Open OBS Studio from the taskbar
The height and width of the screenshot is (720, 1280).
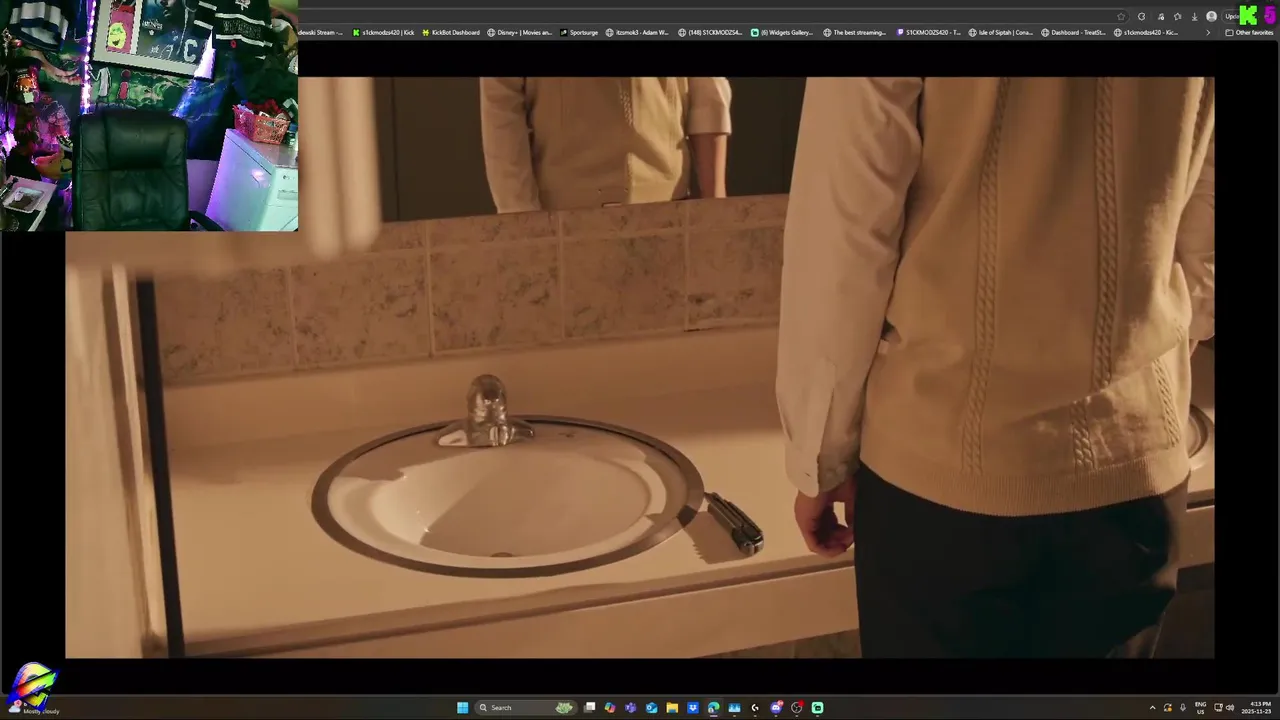tap(797, 708)
